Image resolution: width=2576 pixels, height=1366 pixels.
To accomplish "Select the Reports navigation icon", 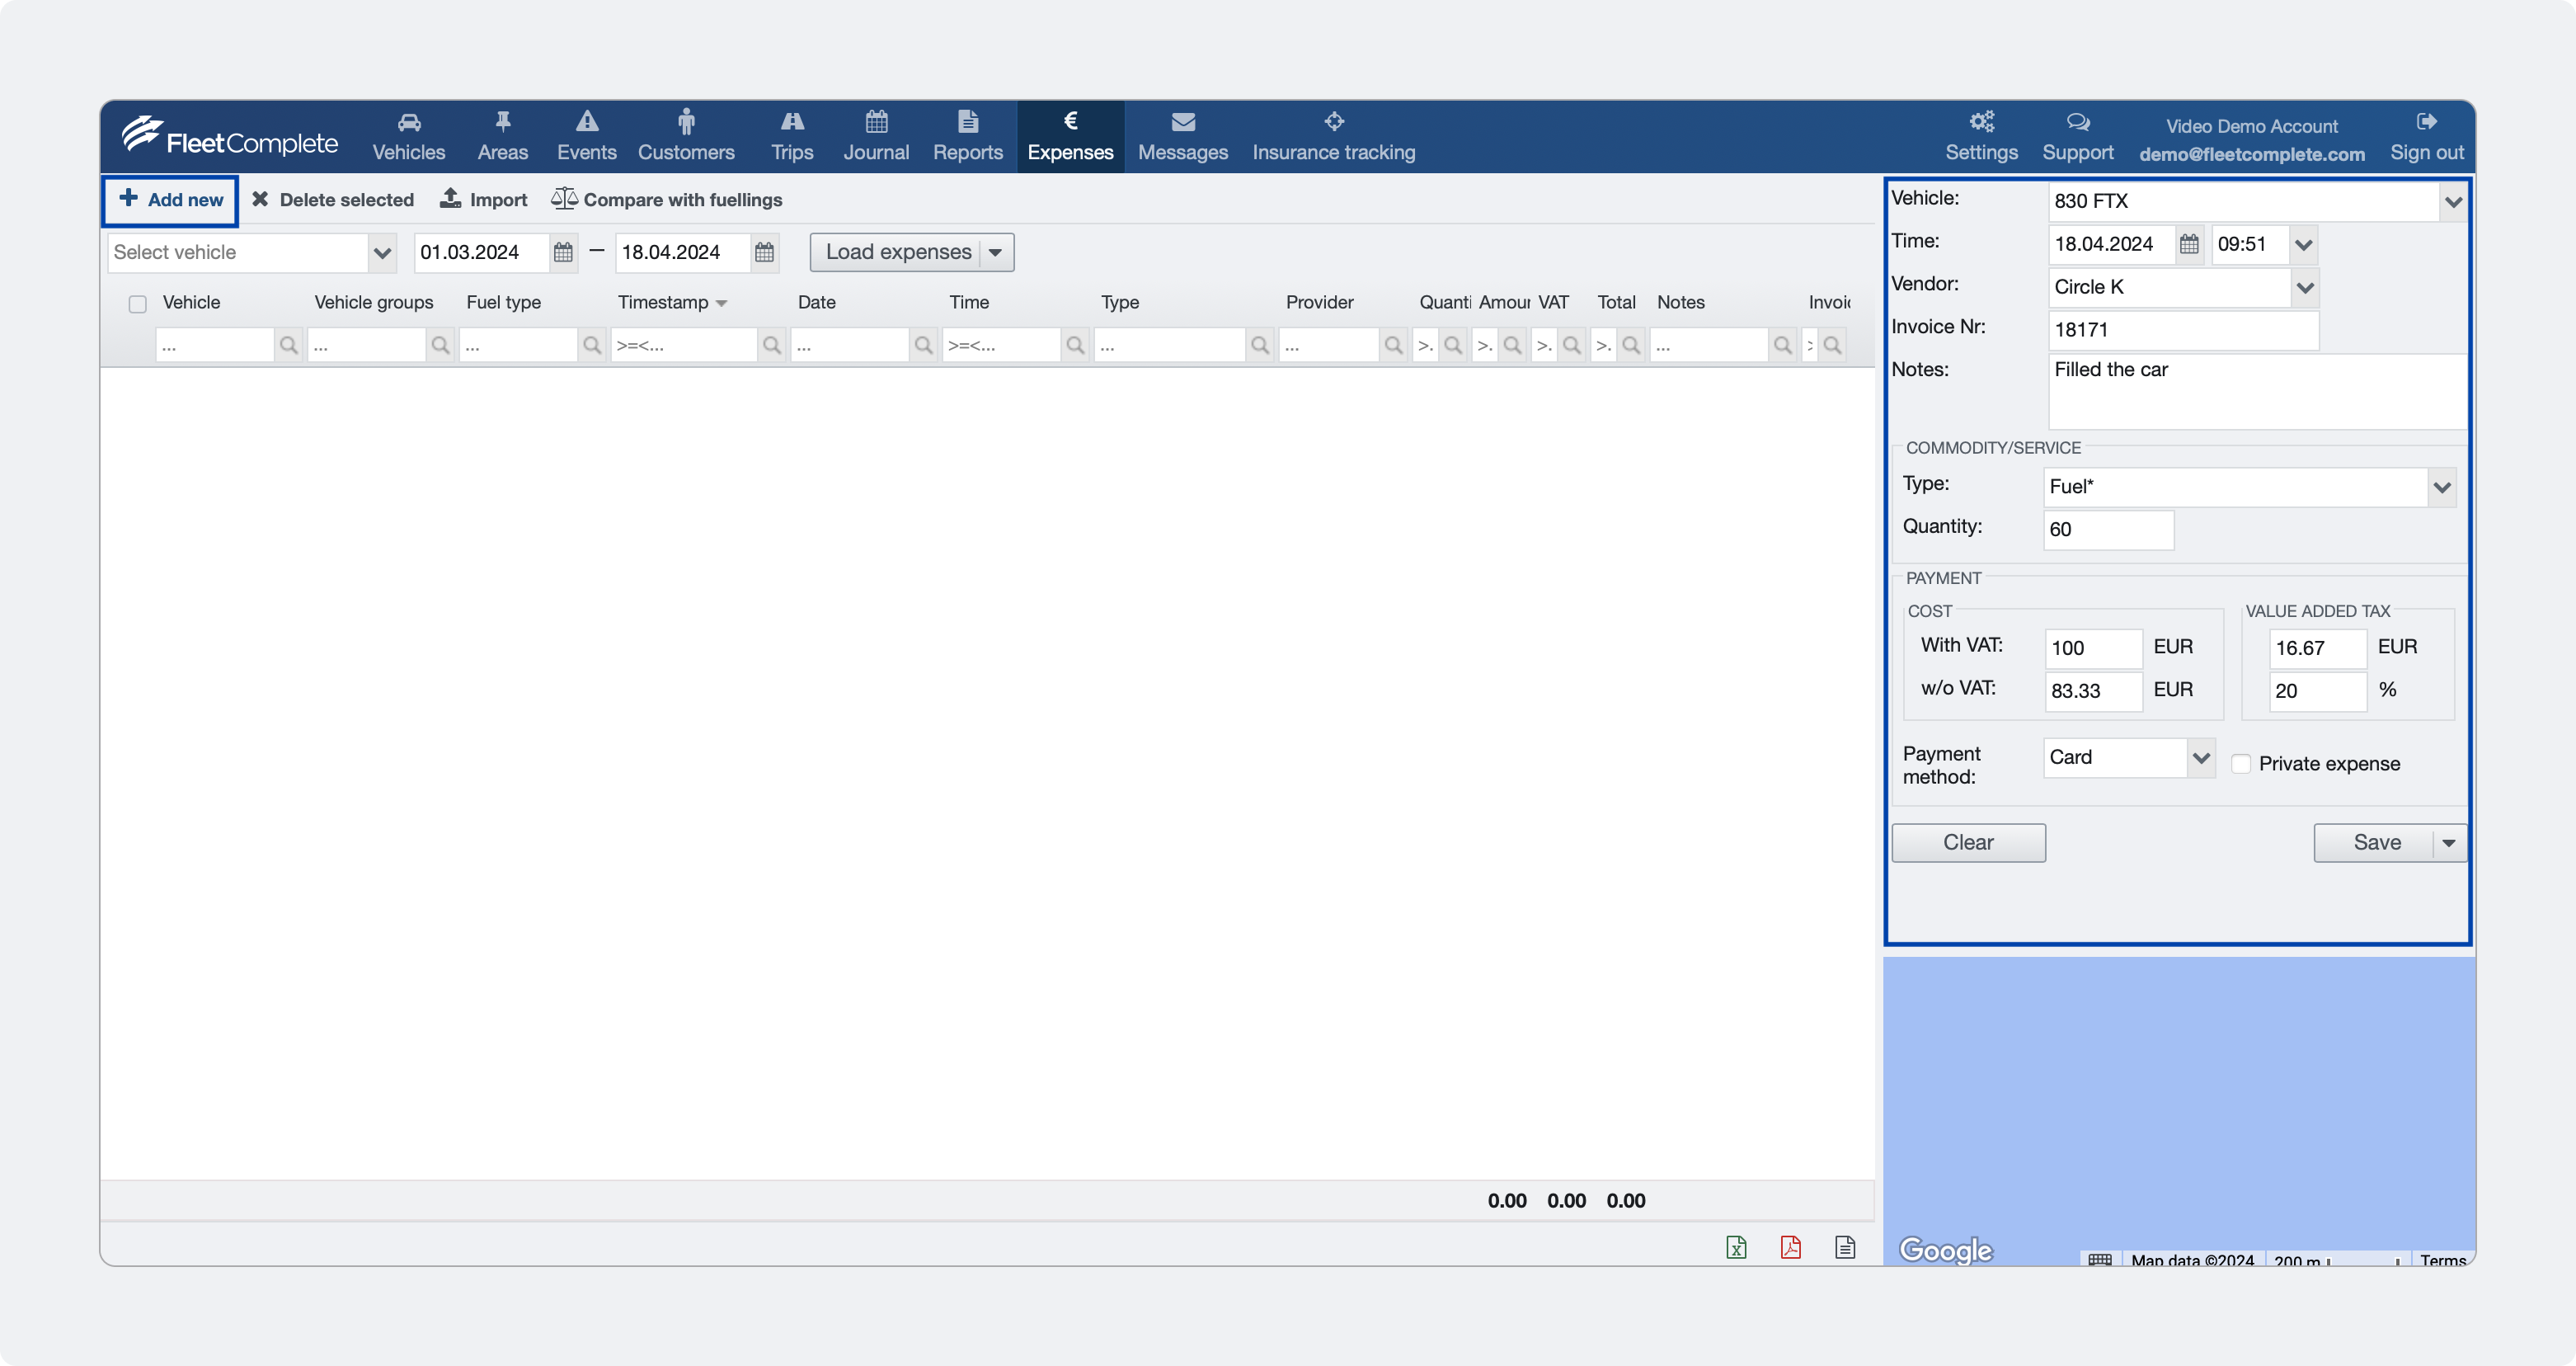I will click(967, 122).
